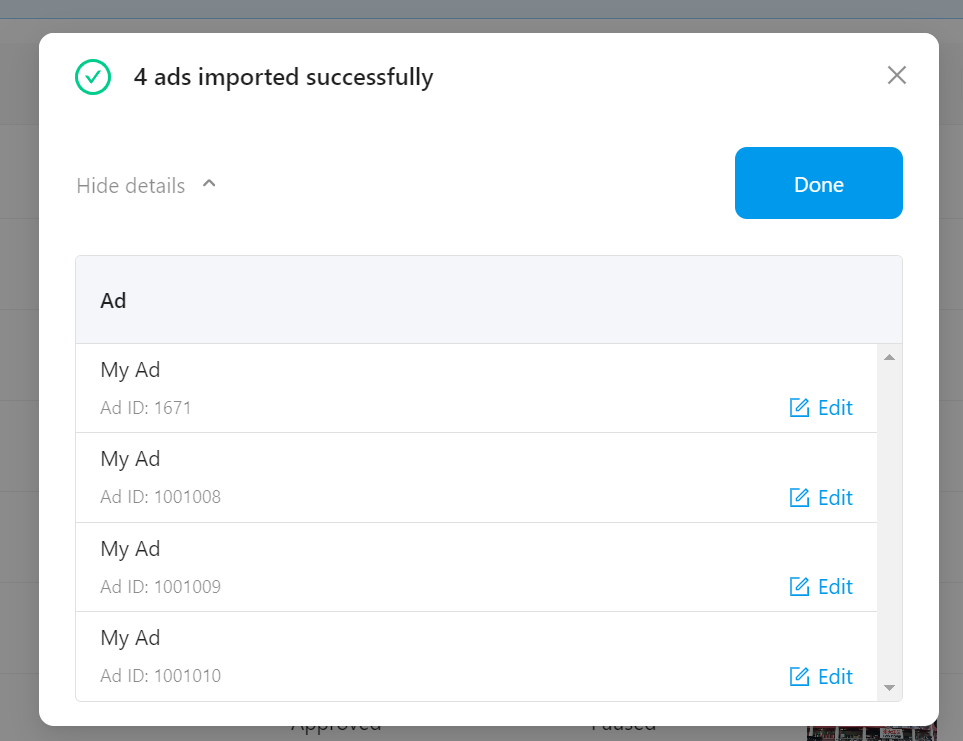Click the Ad column header
Viewport: 963px width, 741px height.
point(114,300)
